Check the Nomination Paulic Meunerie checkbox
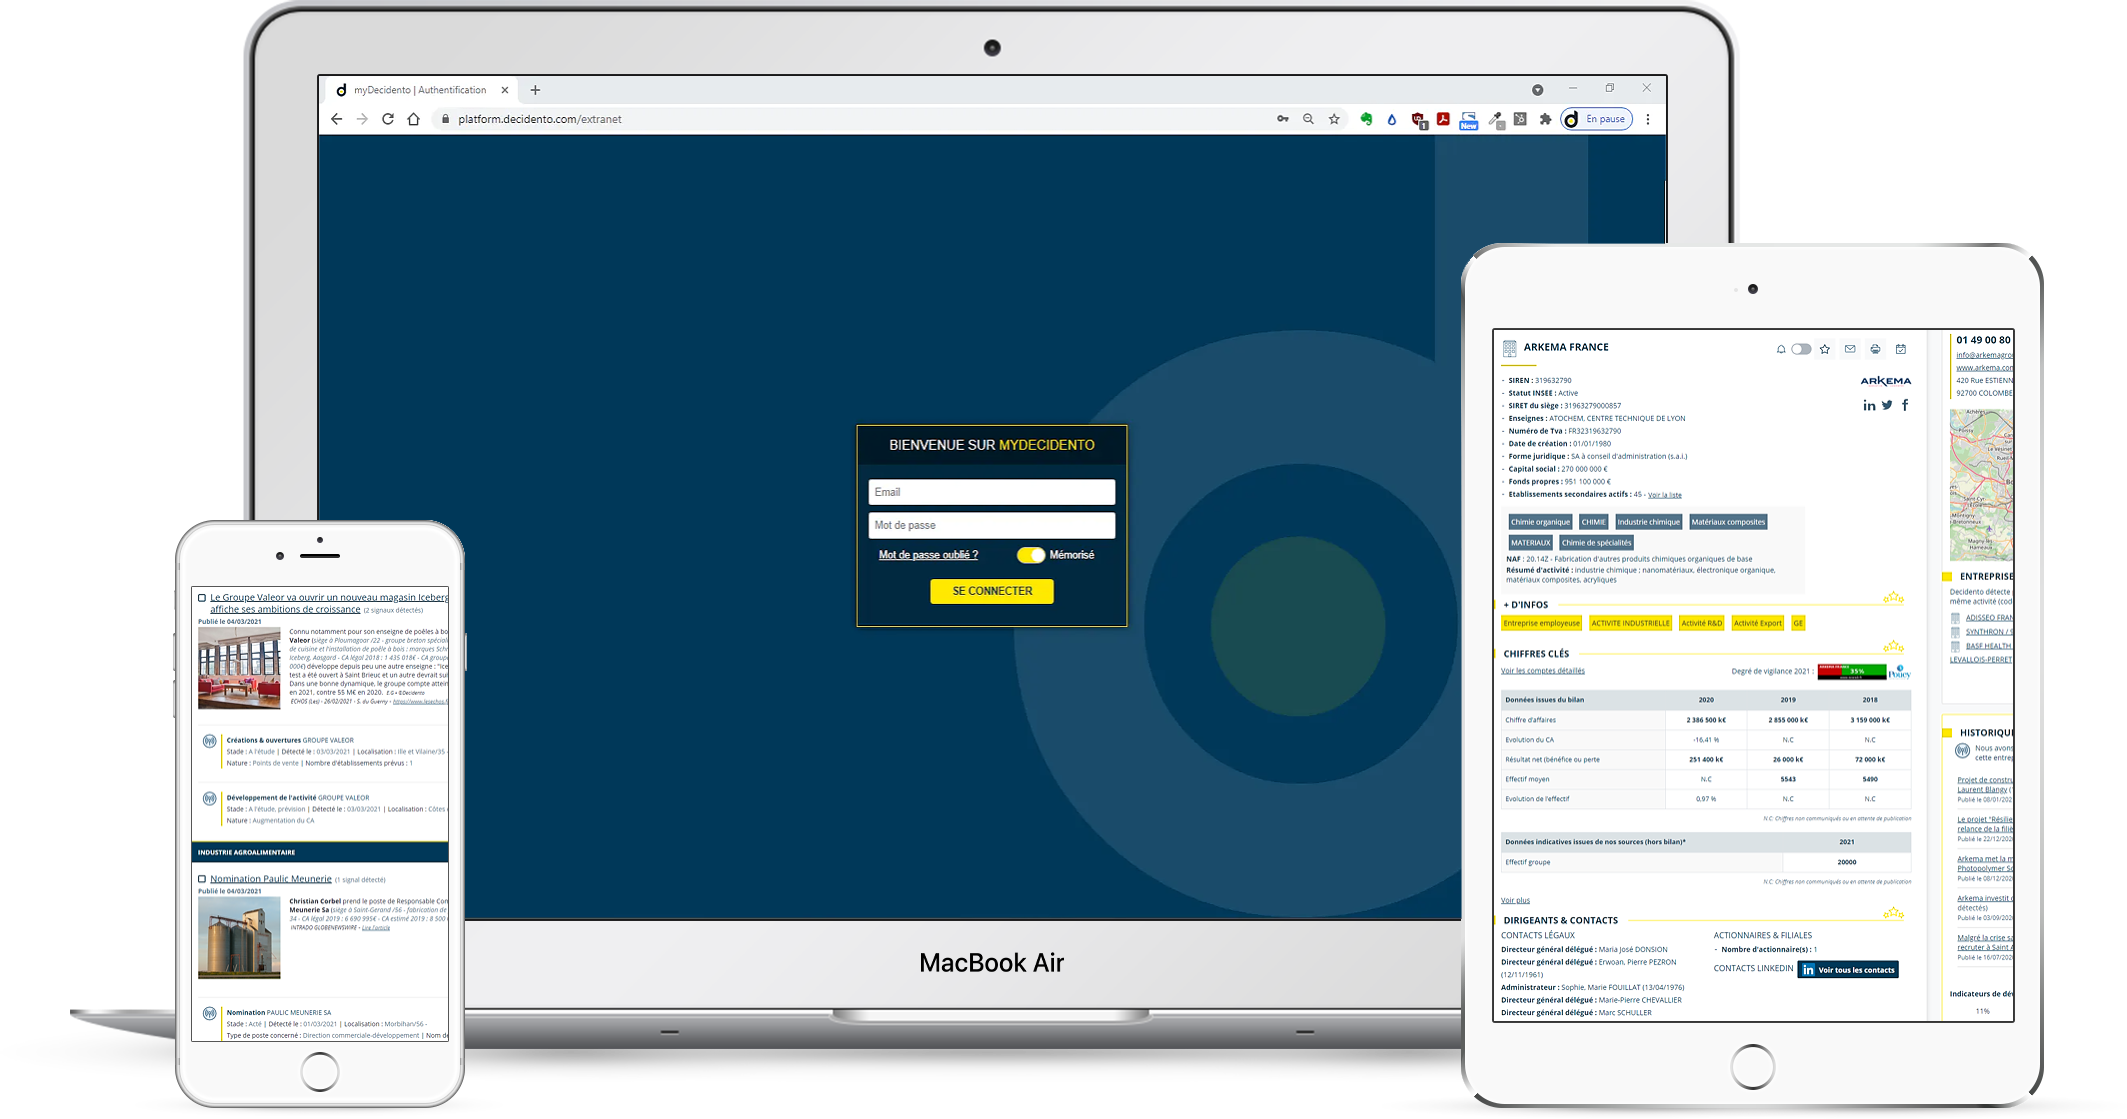Screen dimensions: 2127x1119 pyautogui.click(x=202, y=880)
